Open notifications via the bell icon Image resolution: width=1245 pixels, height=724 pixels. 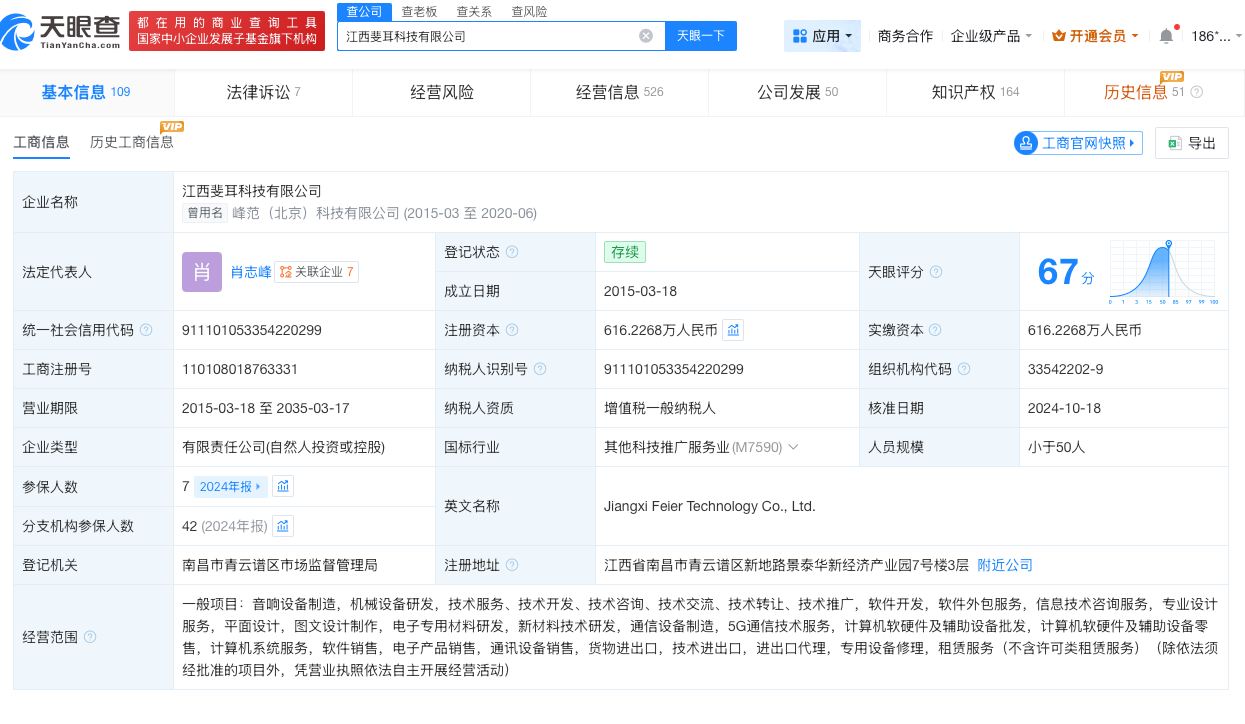(1165, 33)
